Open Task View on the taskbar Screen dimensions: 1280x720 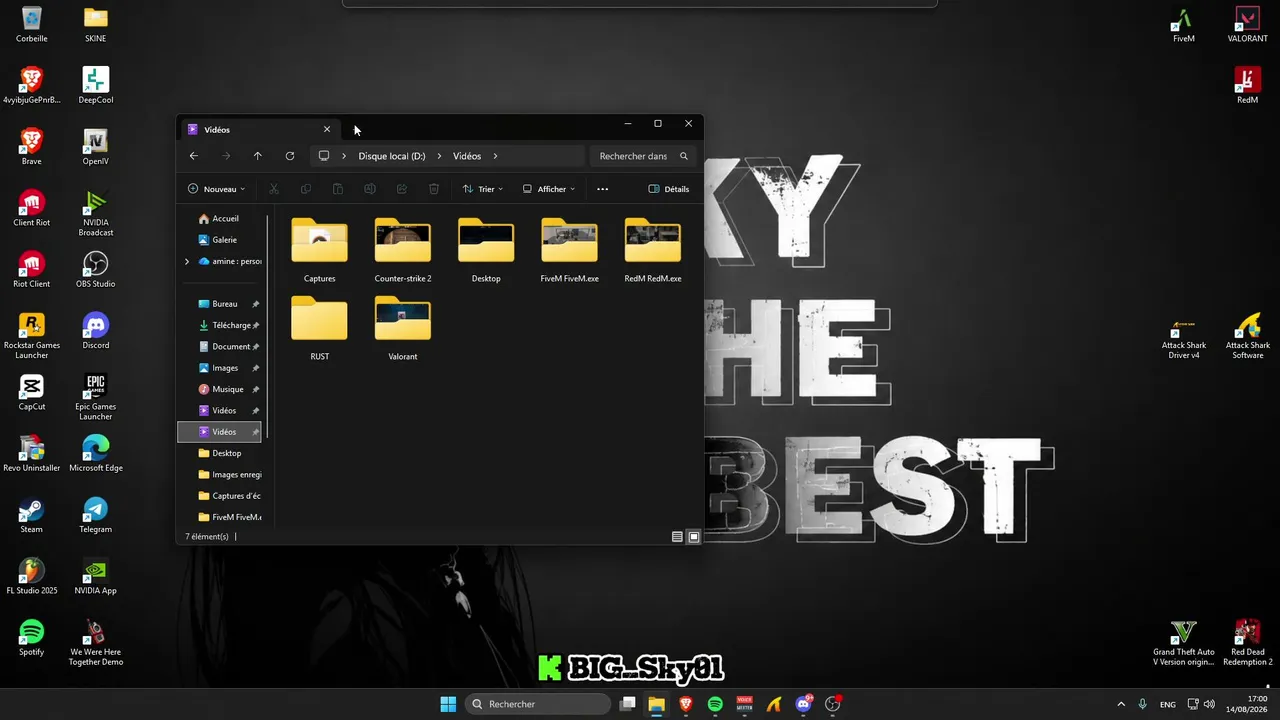click(627, 704)
